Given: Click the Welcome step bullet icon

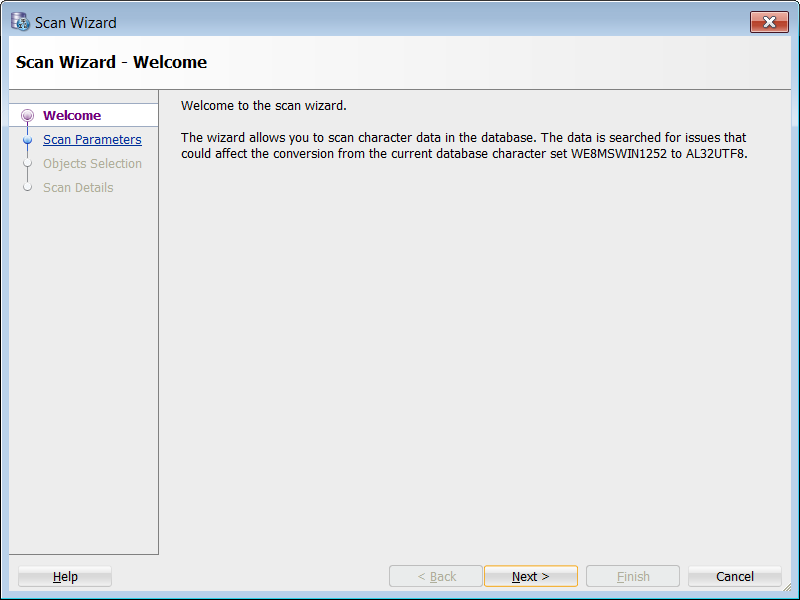Looking at the screenshot, I should tap(27, 116).
